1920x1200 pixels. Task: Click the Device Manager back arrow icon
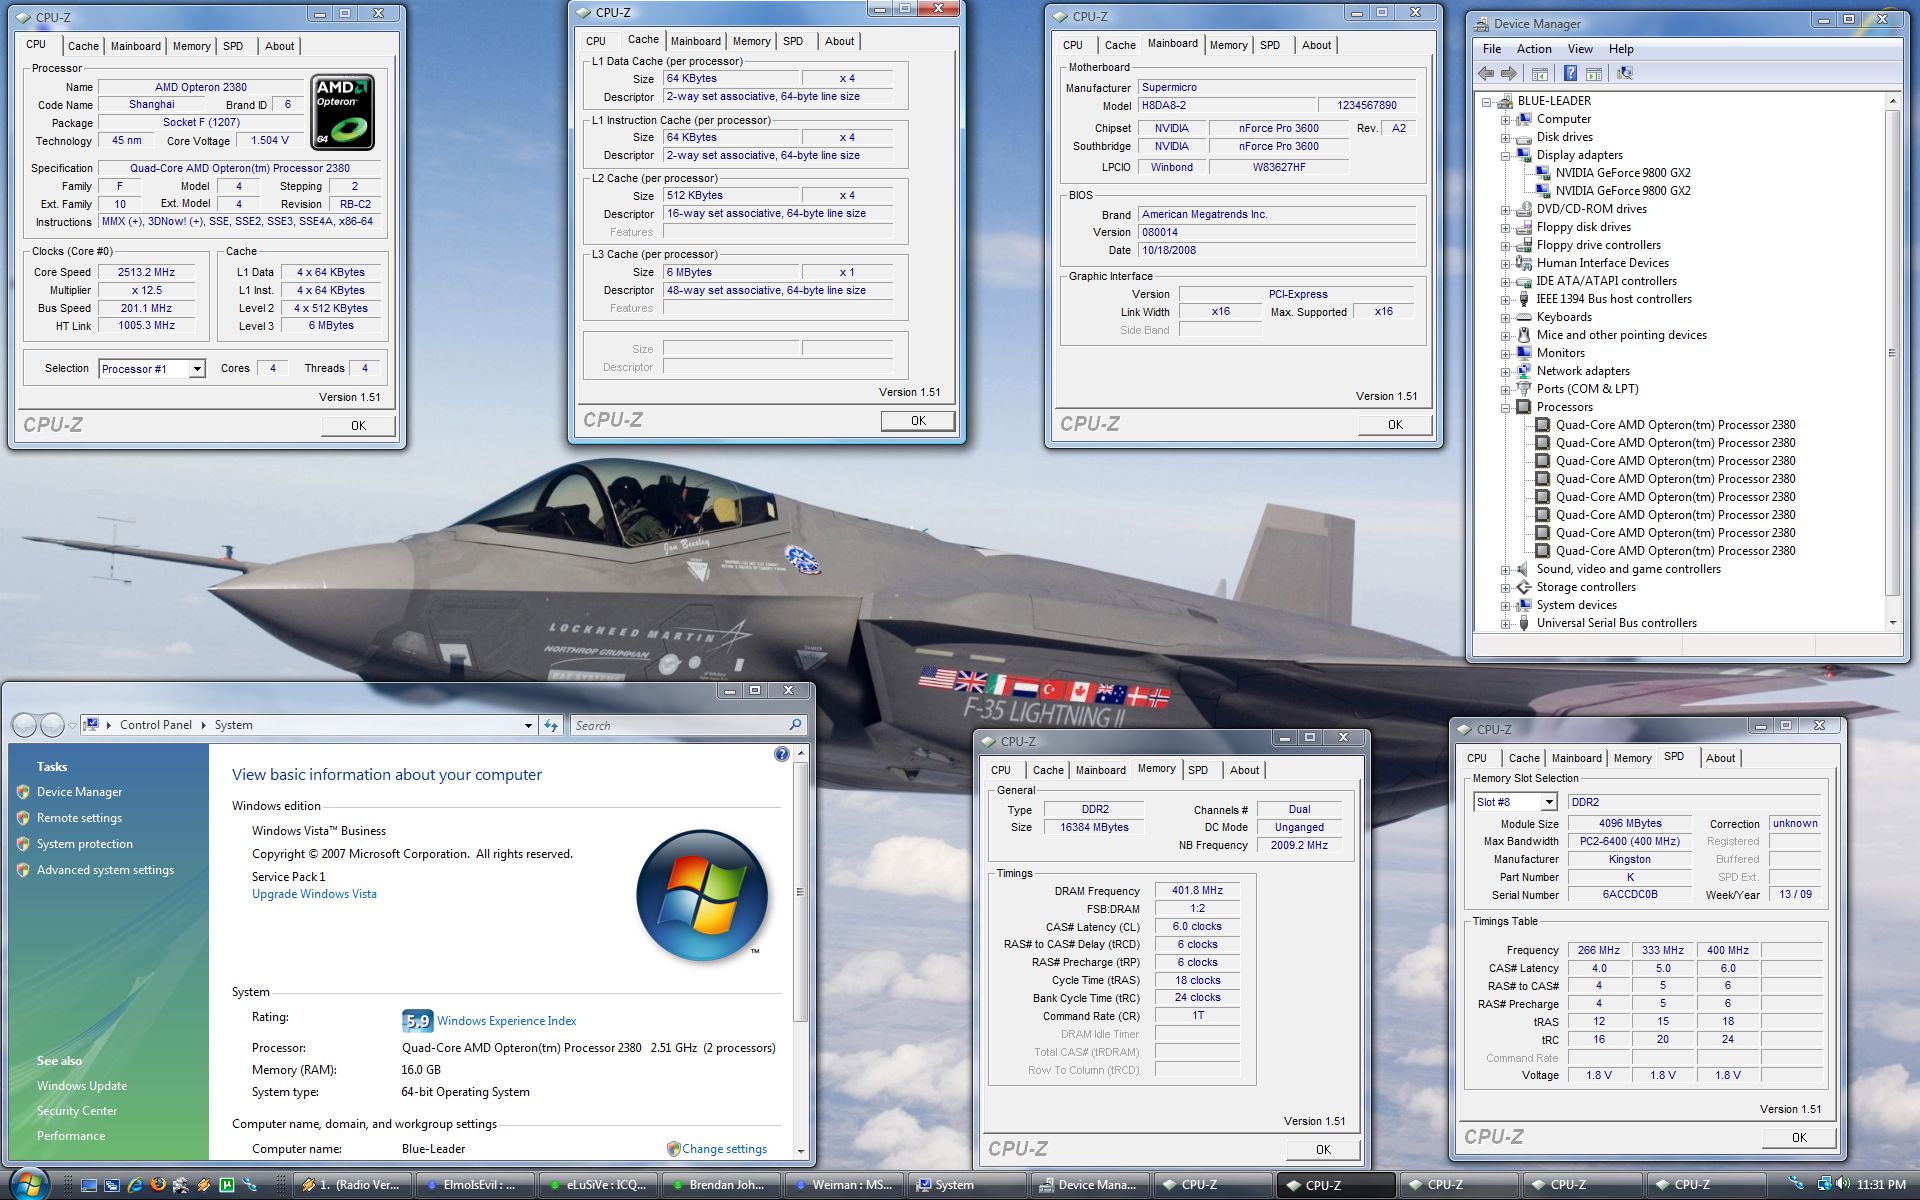1486,73
